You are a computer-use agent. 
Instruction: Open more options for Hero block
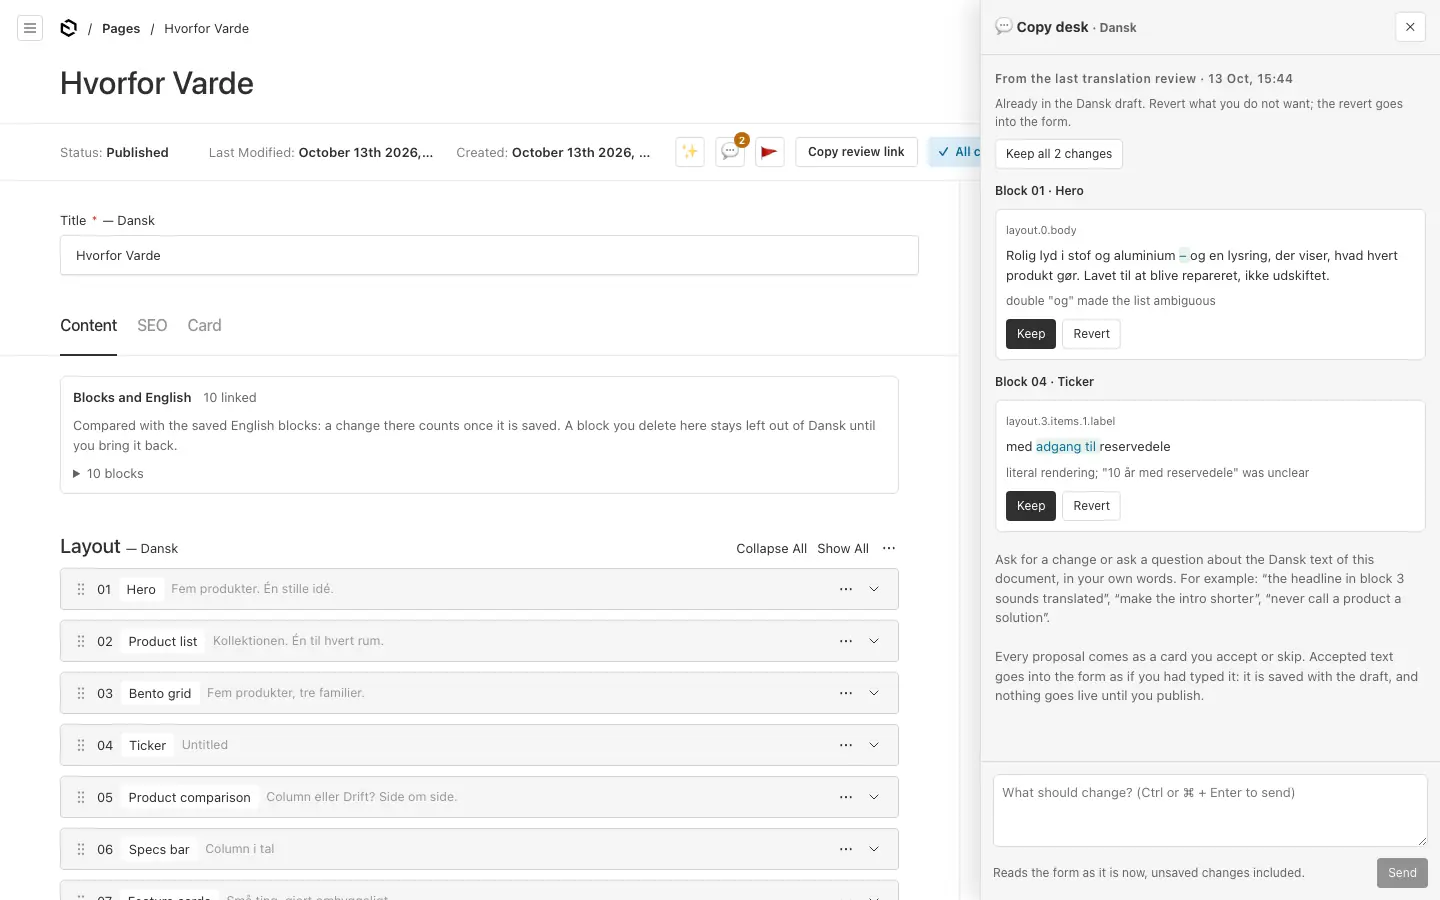(846, 589)
